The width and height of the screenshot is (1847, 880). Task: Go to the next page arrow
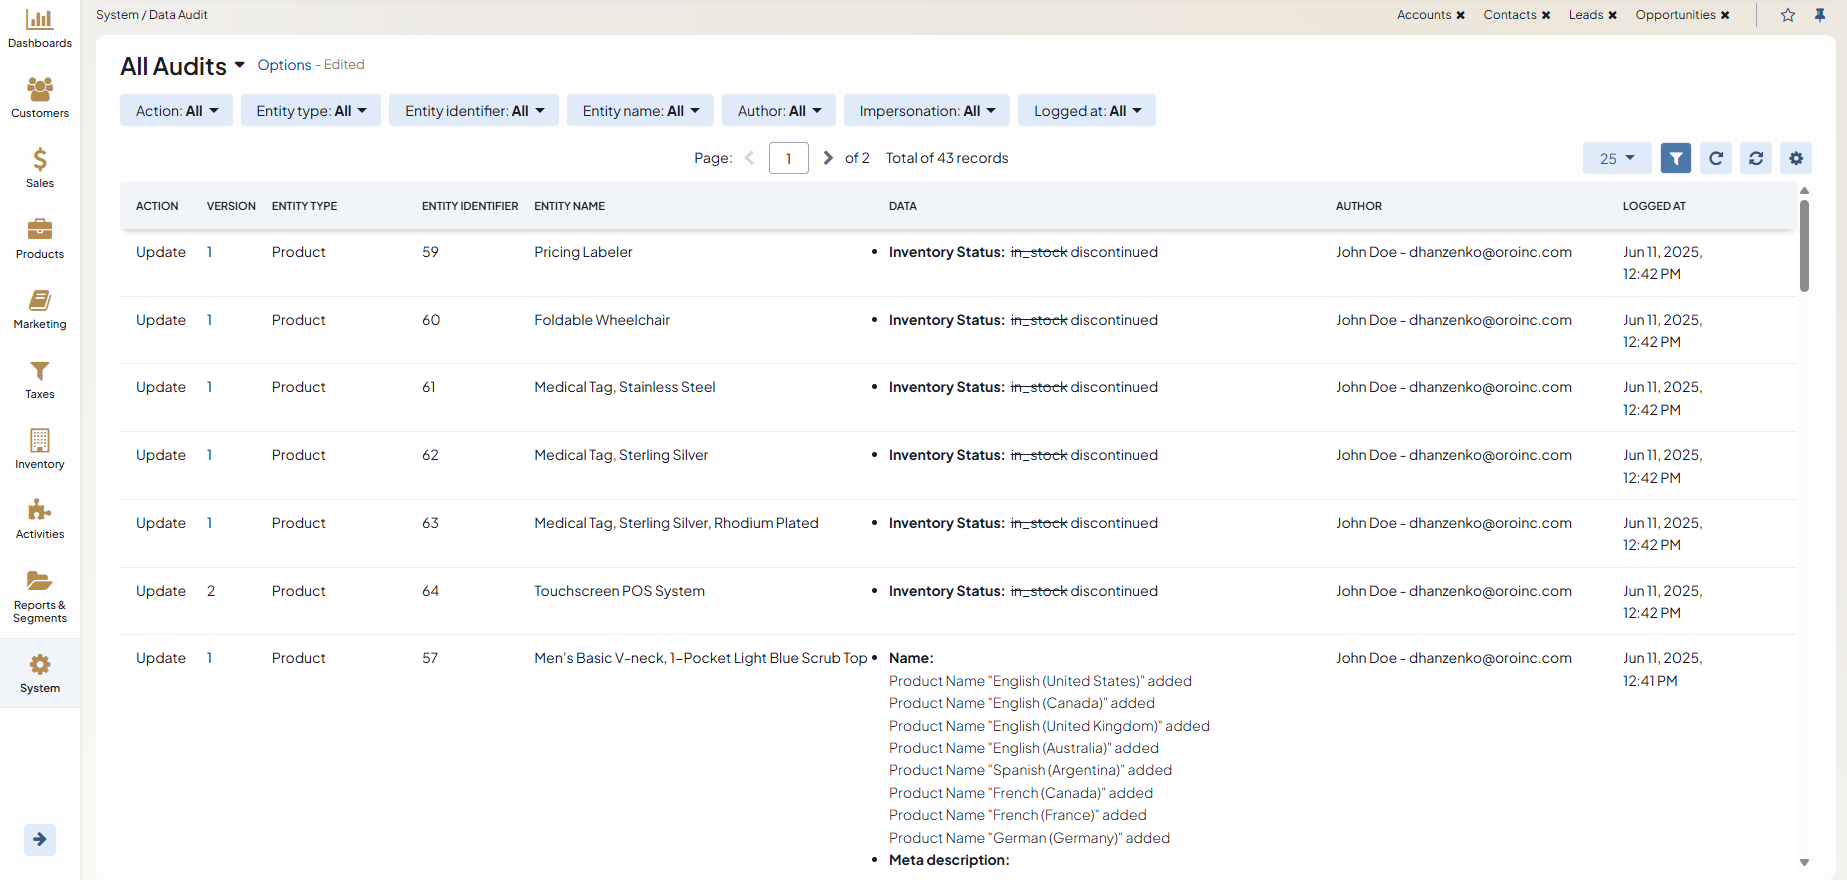[828, 158]
